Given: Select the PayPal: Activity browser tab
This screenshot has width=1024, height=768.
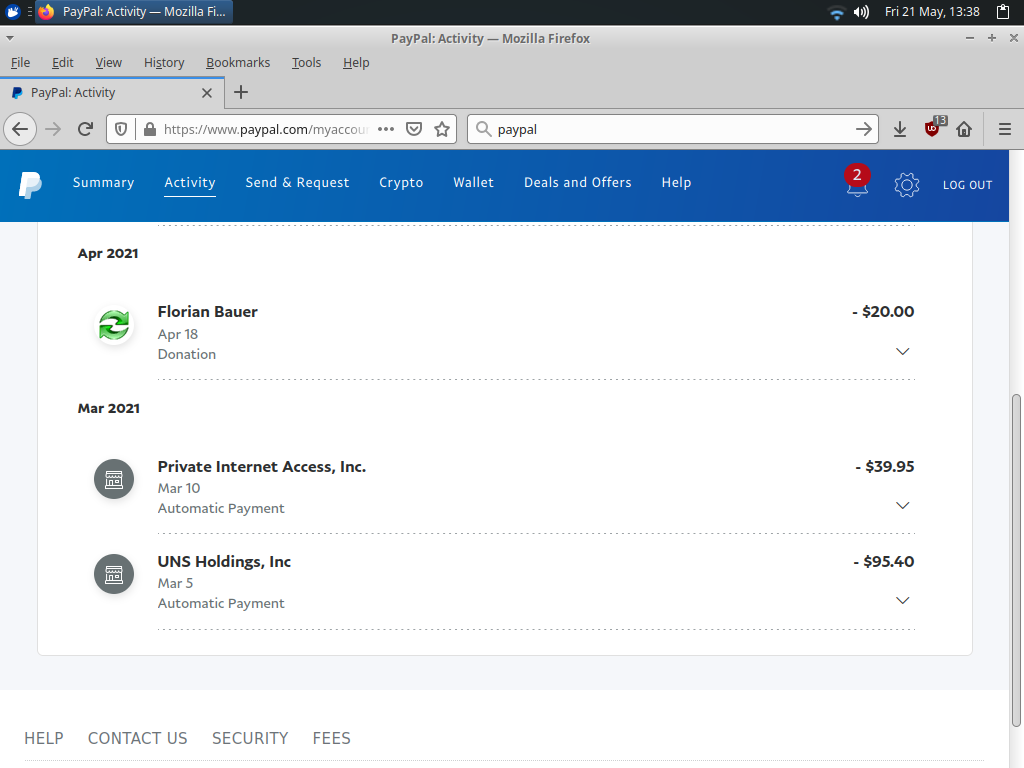Looking at the screenshot, I should click(x=112, y=93).
